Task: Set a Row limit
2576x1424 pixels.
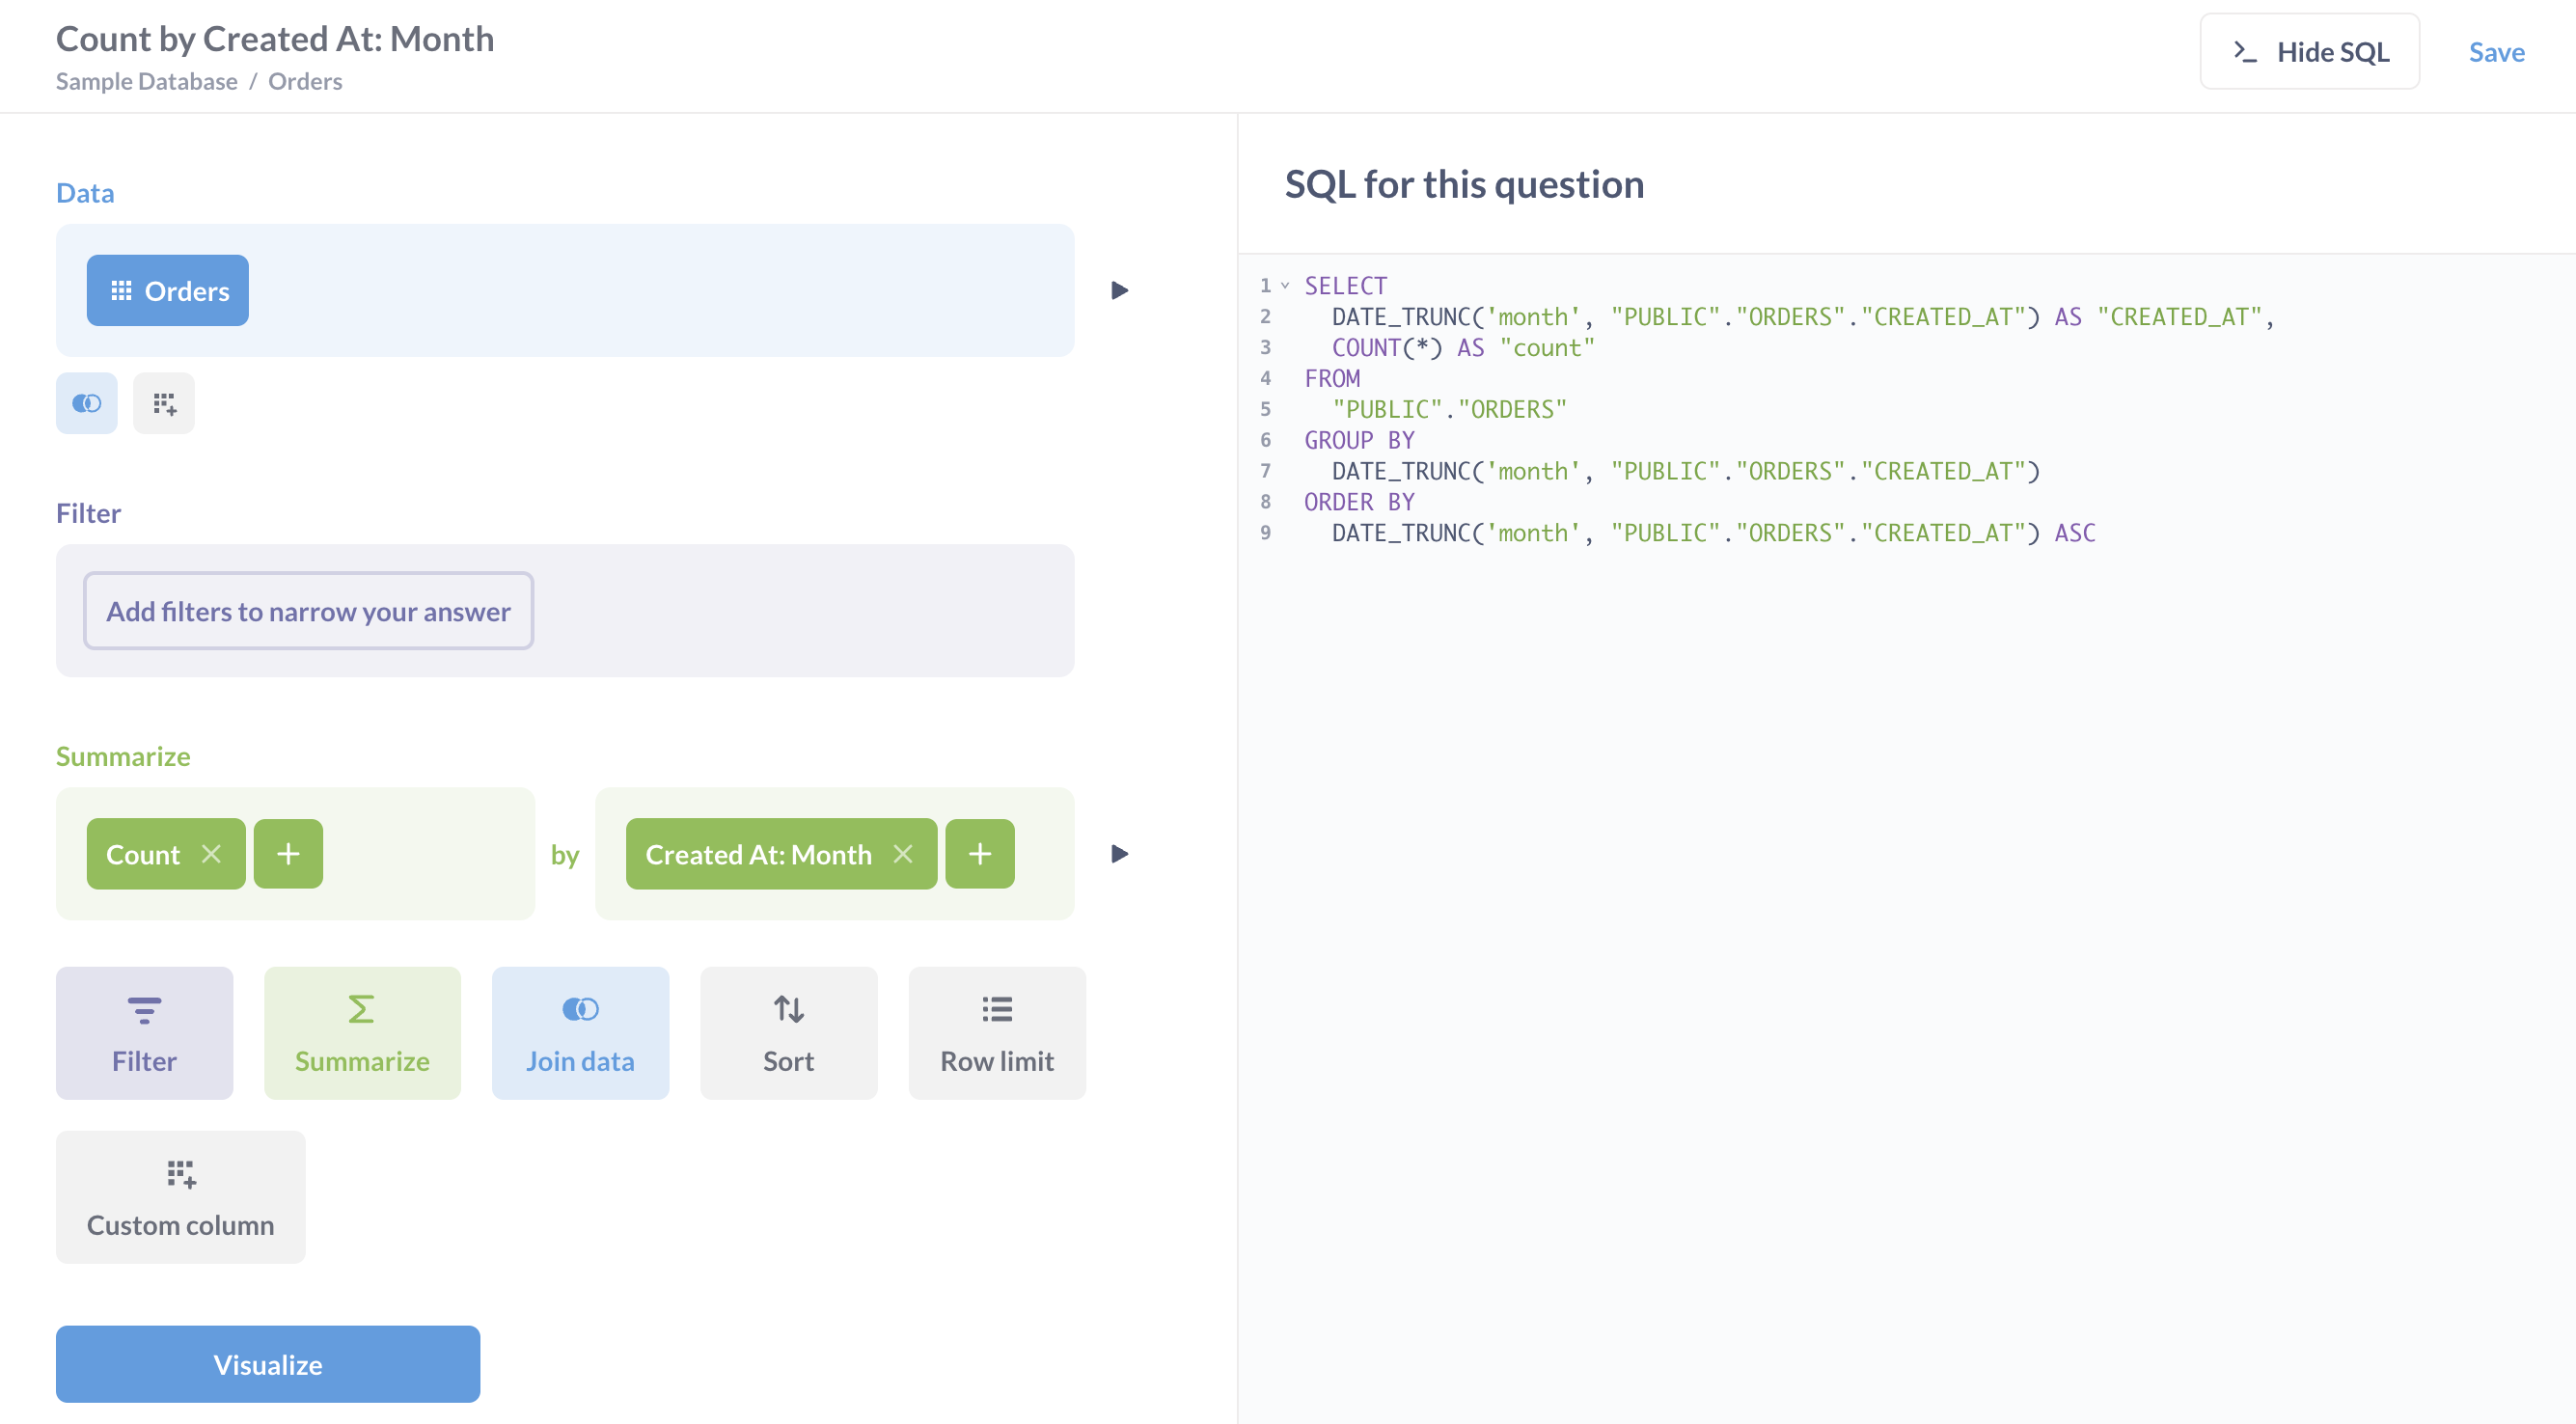Action: pos(996,1032)
